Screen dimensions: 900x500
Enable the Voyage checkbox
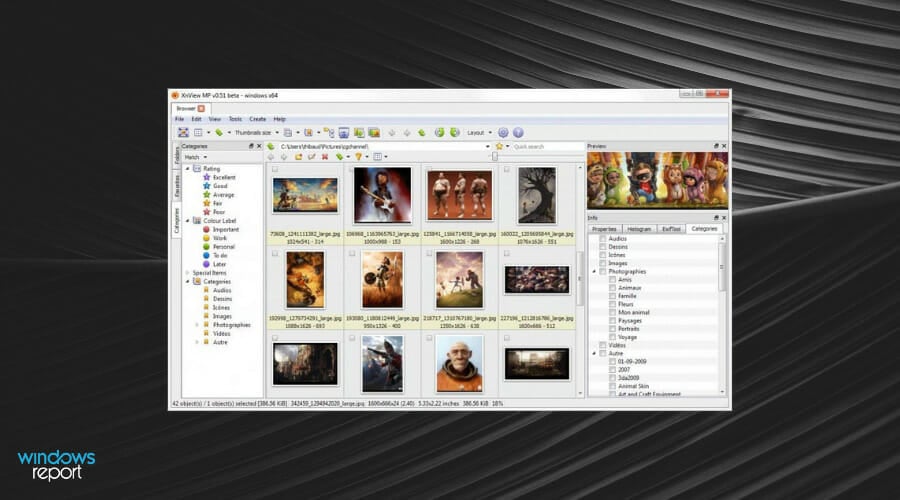tap(612, 337)
